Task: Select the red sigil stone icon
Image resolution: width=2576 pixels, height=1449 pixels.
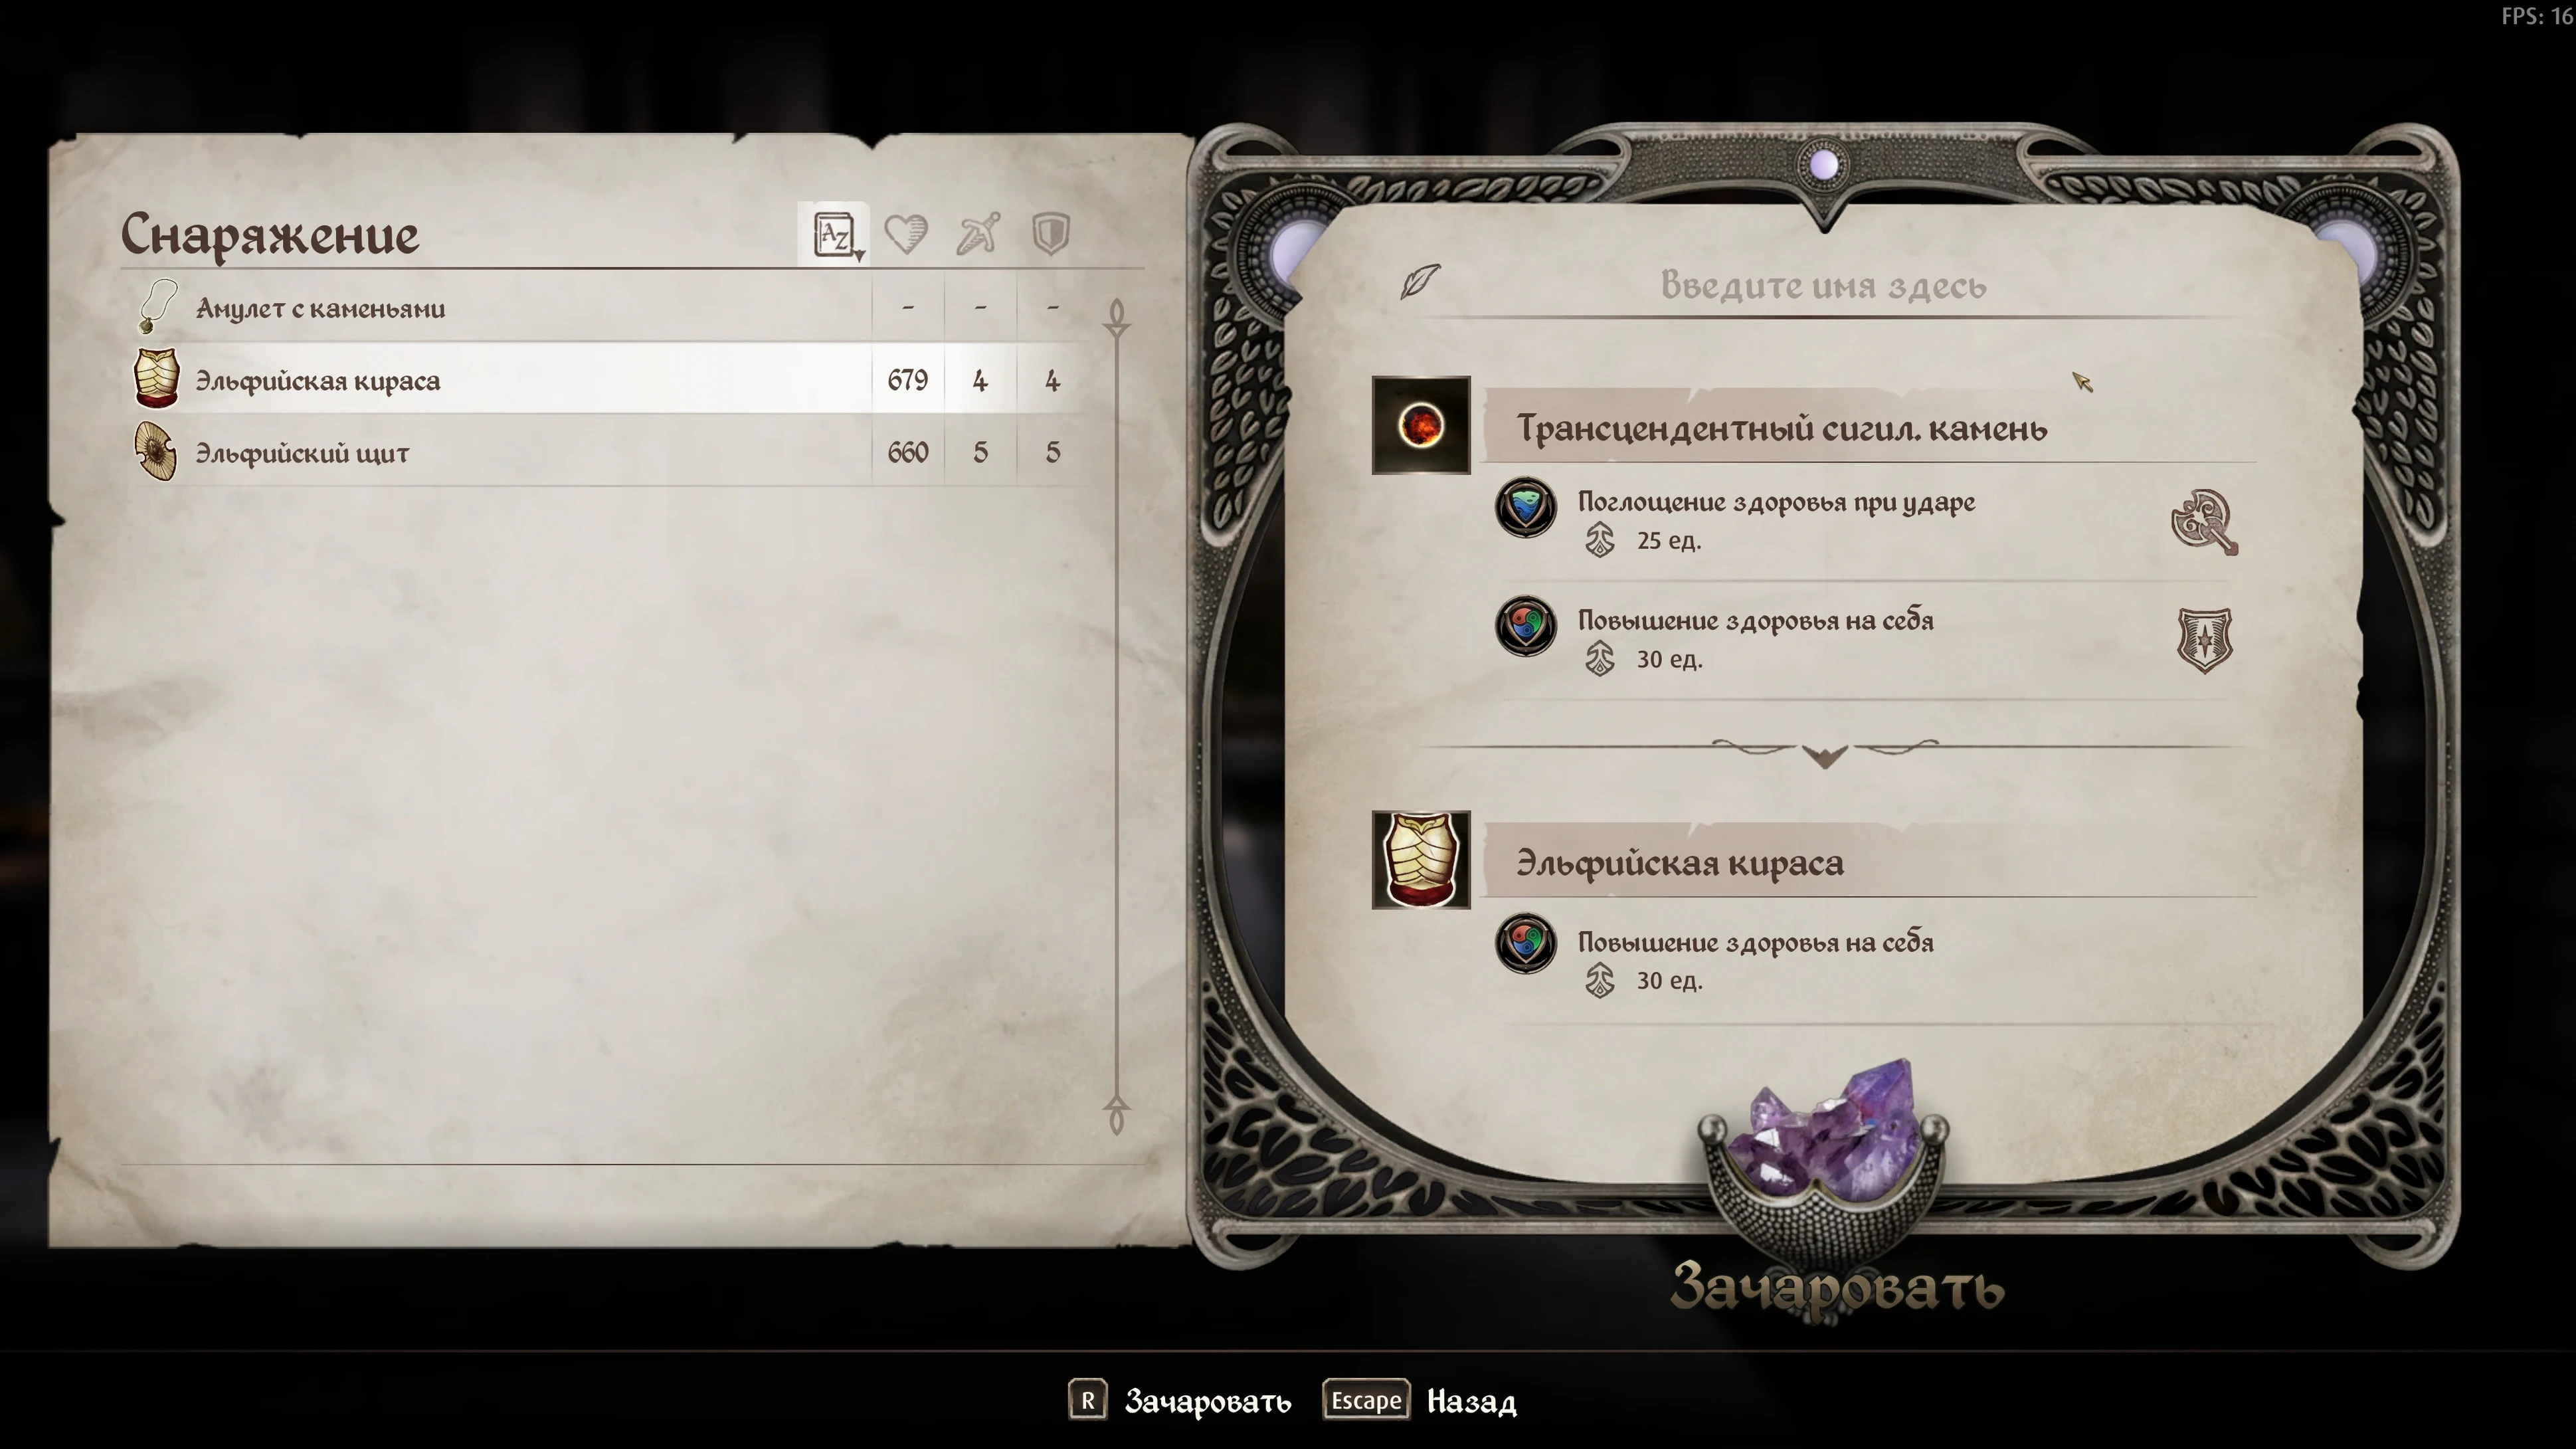Action: [x=1421, y=425]
